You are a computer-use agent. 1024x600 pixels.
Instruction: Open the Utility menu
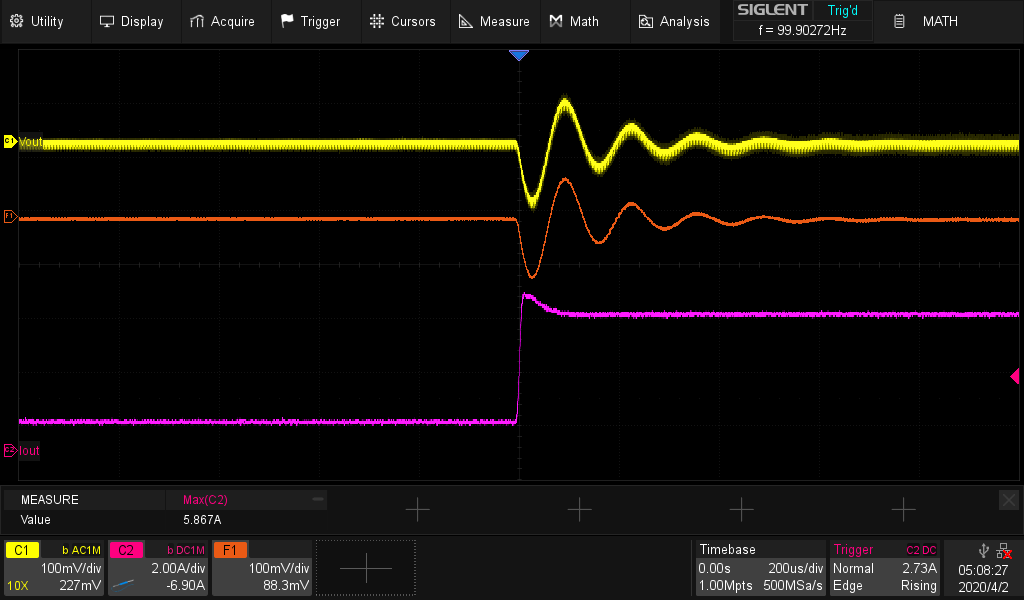[37, 21]
